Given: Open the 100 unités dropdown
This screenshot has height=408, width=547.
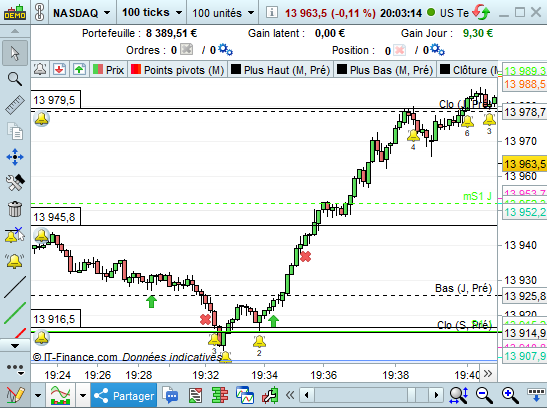Looking at the screenshot, I should coord(223,13).
